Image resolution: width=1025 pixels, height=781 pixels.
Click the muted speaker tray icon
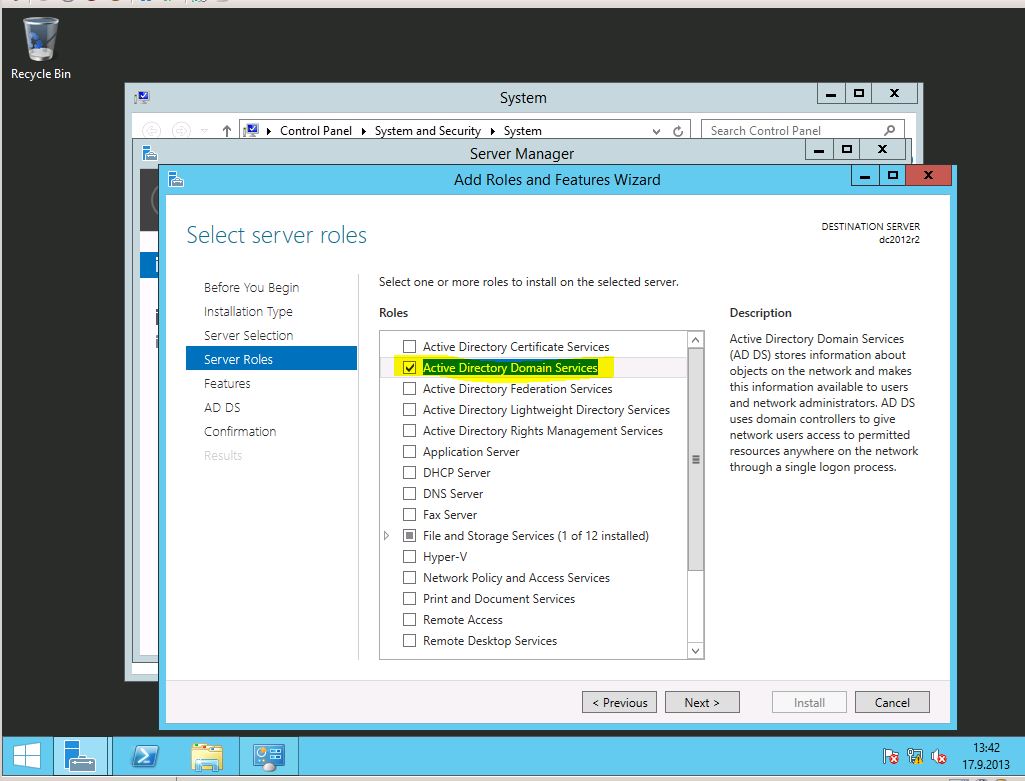(x=939, y=756)
